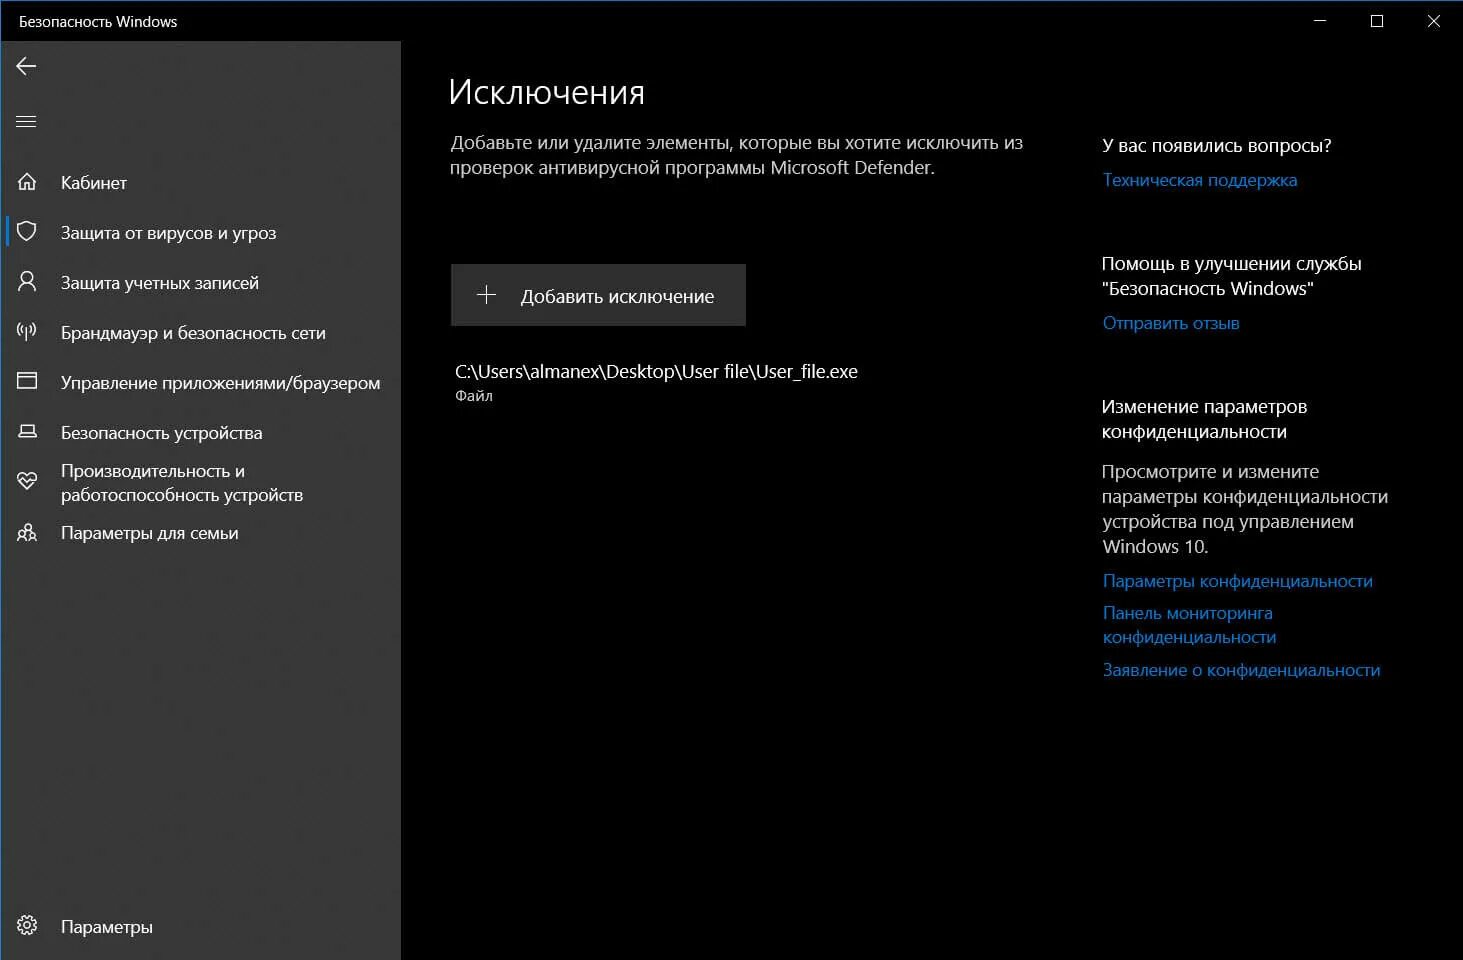Click the plus icon to add exclusion

[x=486, y=294]
